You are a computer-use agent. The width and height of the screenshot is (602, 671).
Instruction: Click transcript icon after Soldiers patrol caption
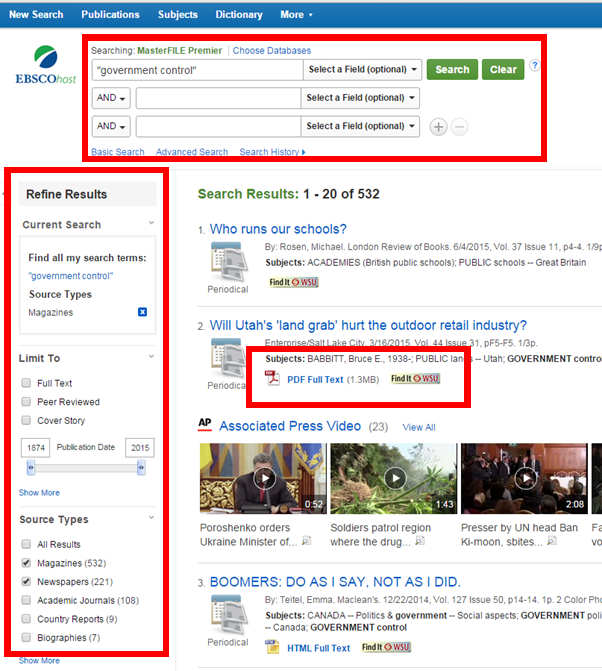[420, 541]
